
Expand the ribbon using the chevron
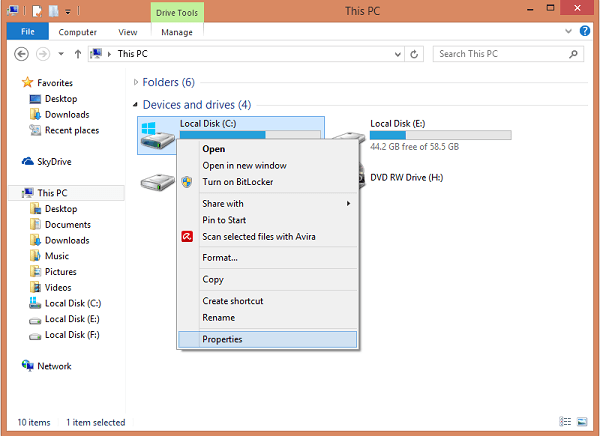(x=569, y=31)
